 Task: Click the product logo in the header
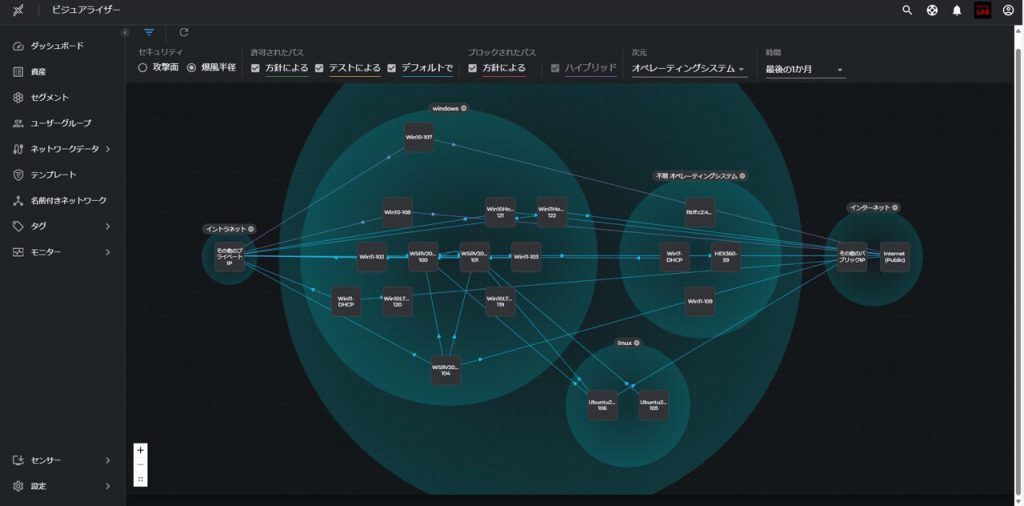coord(18,10)
